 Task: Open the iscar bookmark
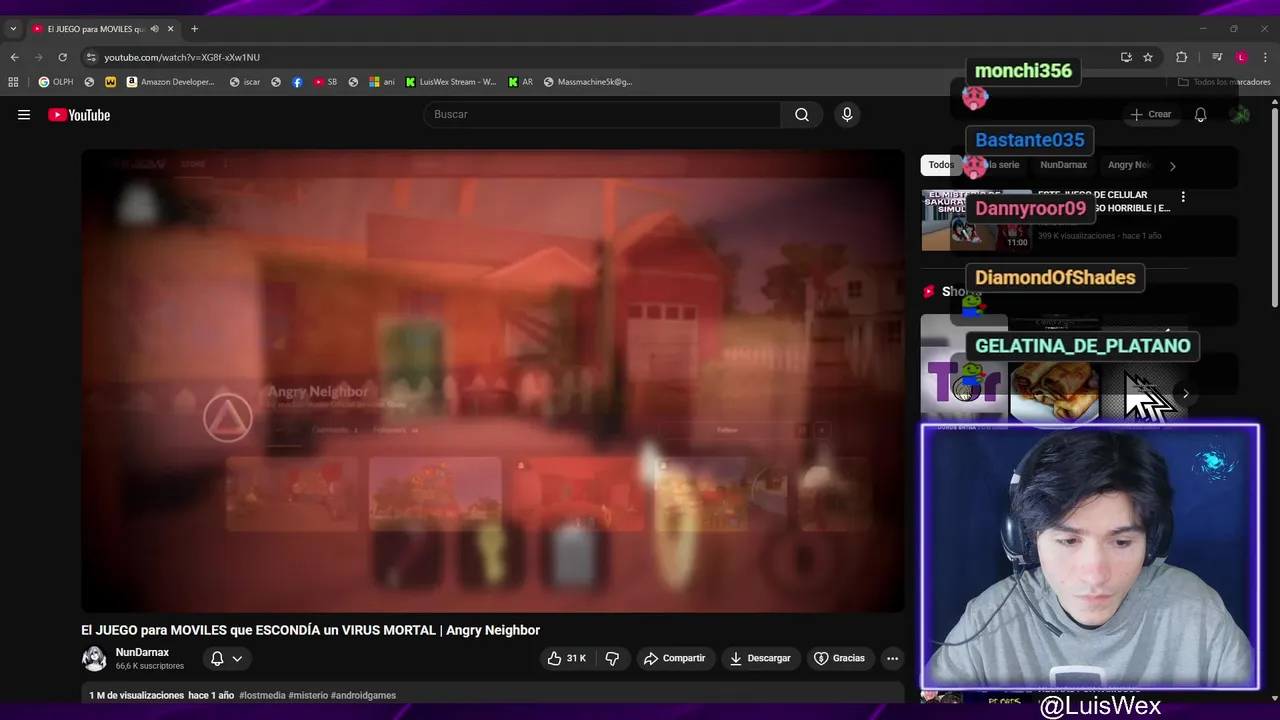tap(245, 82)
